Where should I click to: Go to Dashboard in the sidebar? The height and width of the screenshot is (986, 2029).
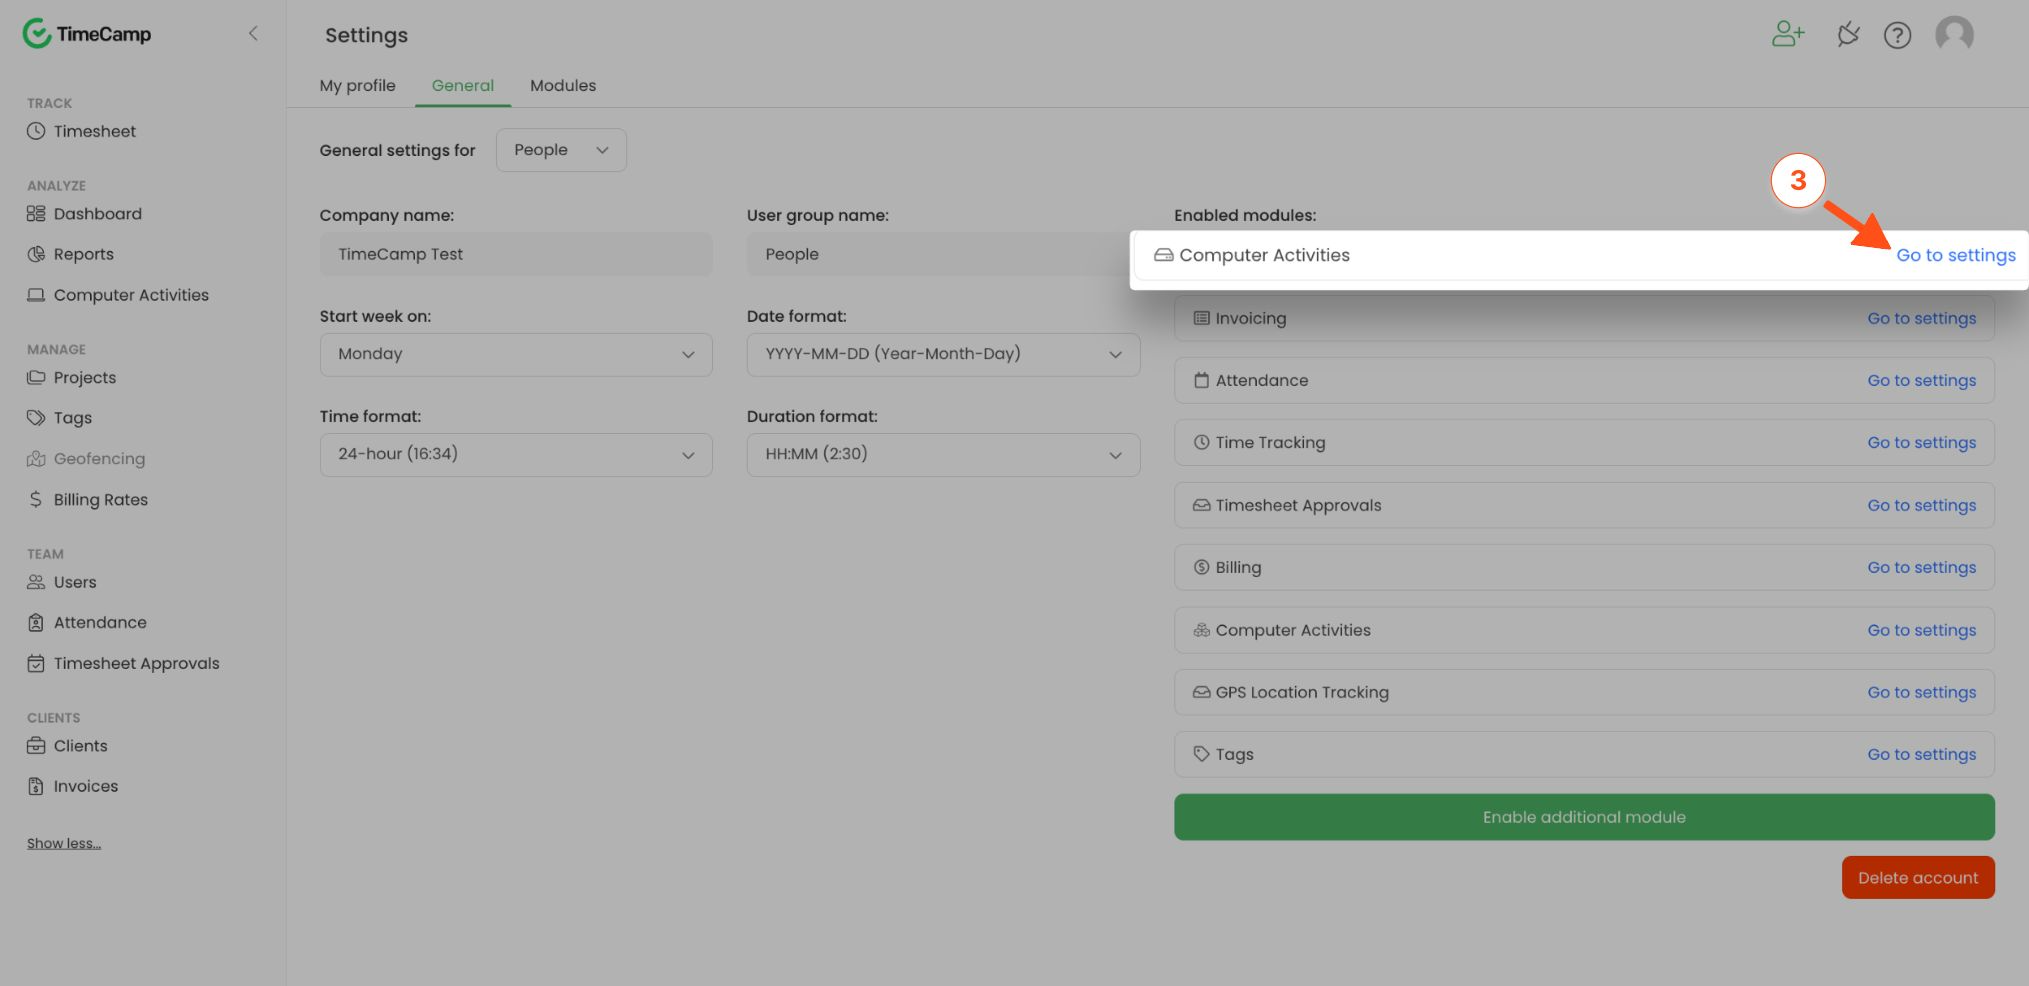[97, 214]
